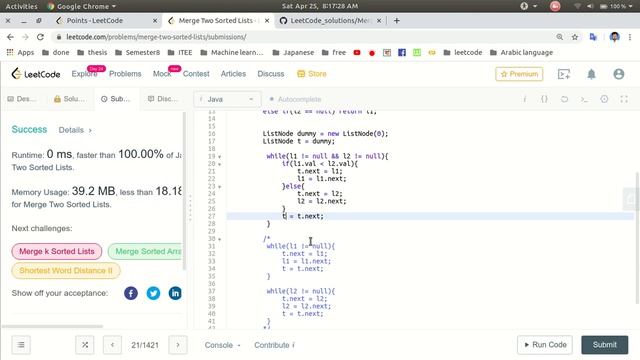Viewport: 640px width, 360px height.
Task: Open the Google Translate extension icon
Action: click(593, 37)
